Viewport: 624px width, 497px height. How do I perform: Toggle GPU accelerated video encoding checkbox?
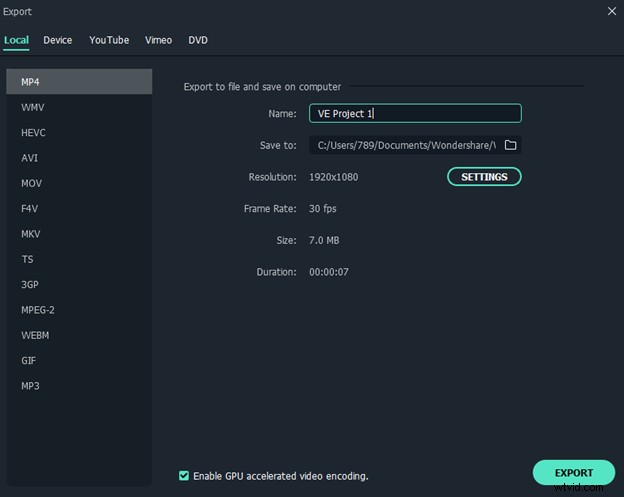tap(183, 475)
